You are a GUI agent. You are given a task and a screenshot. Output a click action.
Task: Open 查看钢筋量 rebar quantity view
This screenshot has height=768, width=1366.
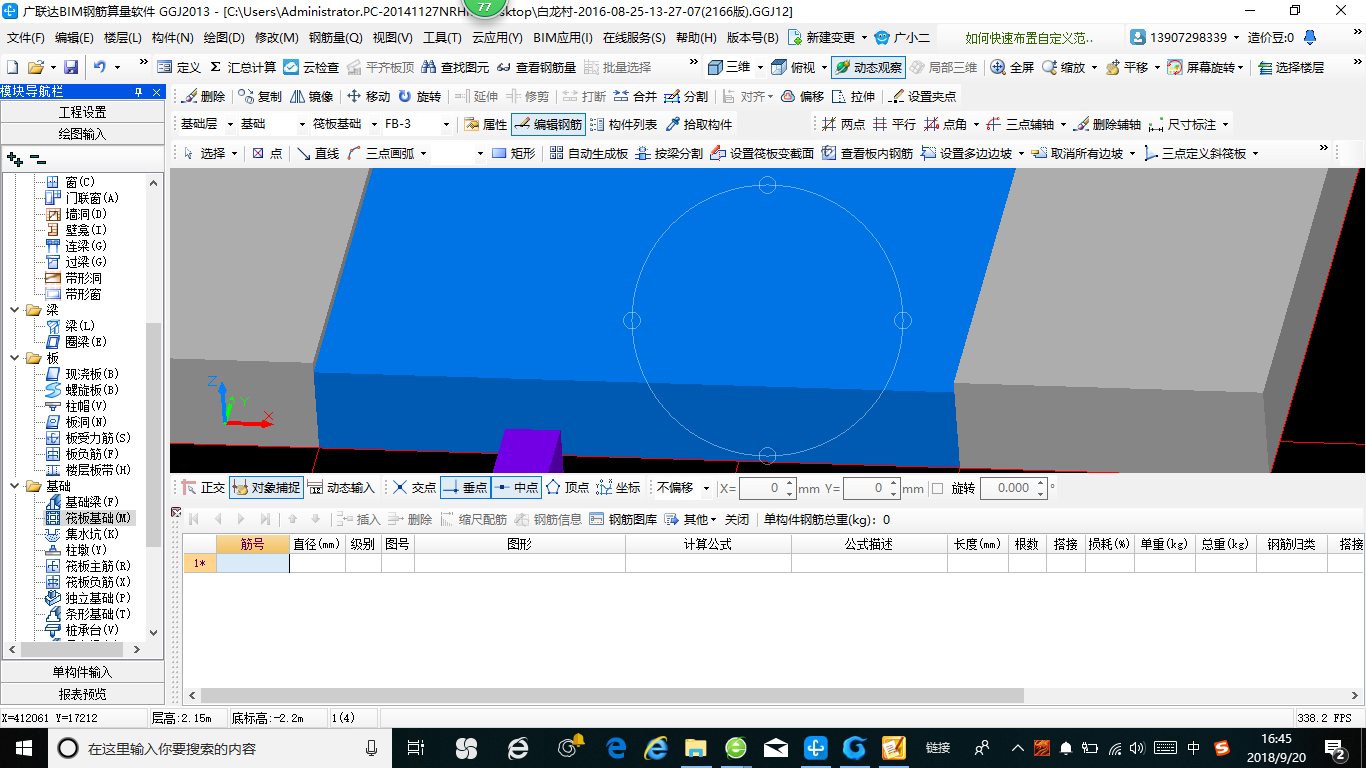click(537, 67)
